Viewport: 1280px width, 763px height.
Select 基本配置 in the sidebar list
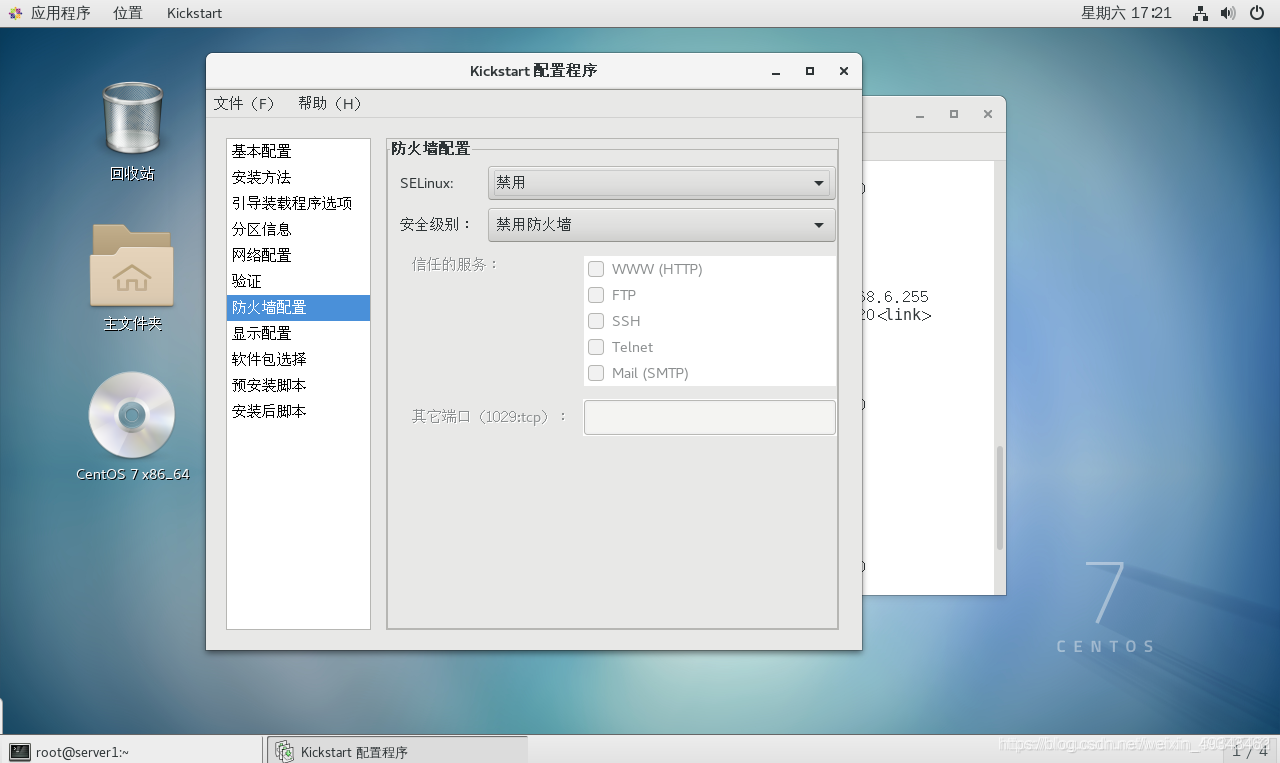point(298,151)
